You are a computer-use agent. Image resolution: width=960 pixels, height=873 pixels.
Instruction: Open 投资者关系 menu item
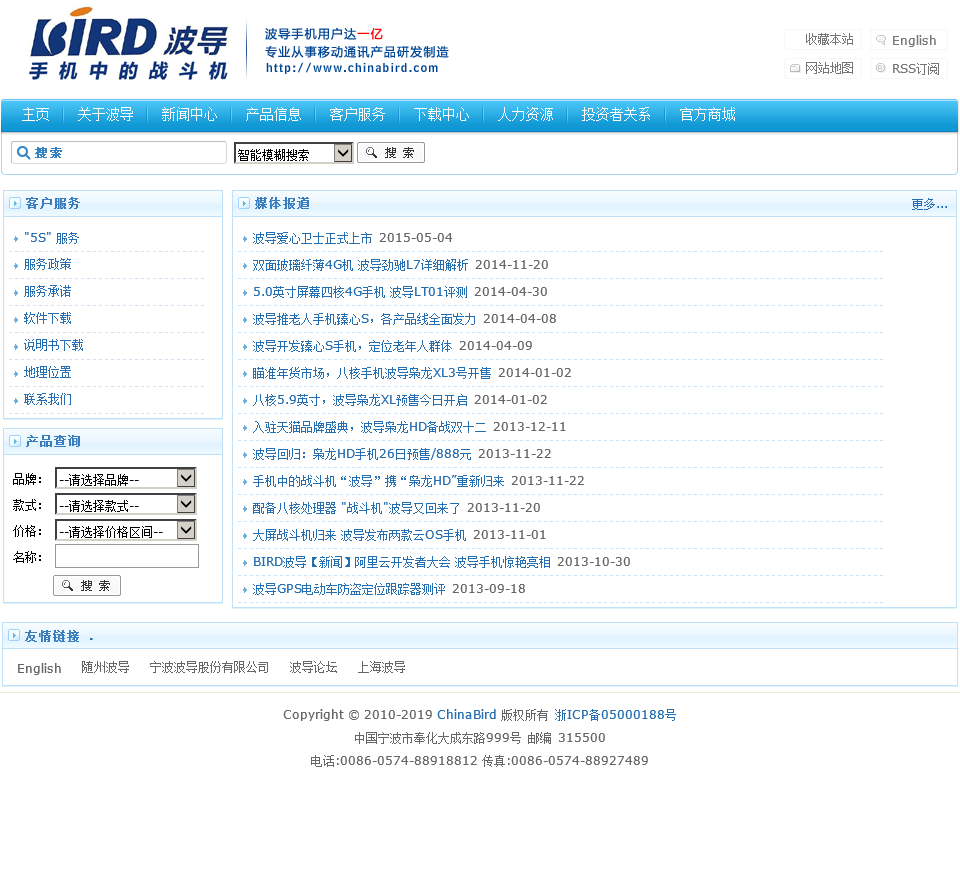click(616, 114)
